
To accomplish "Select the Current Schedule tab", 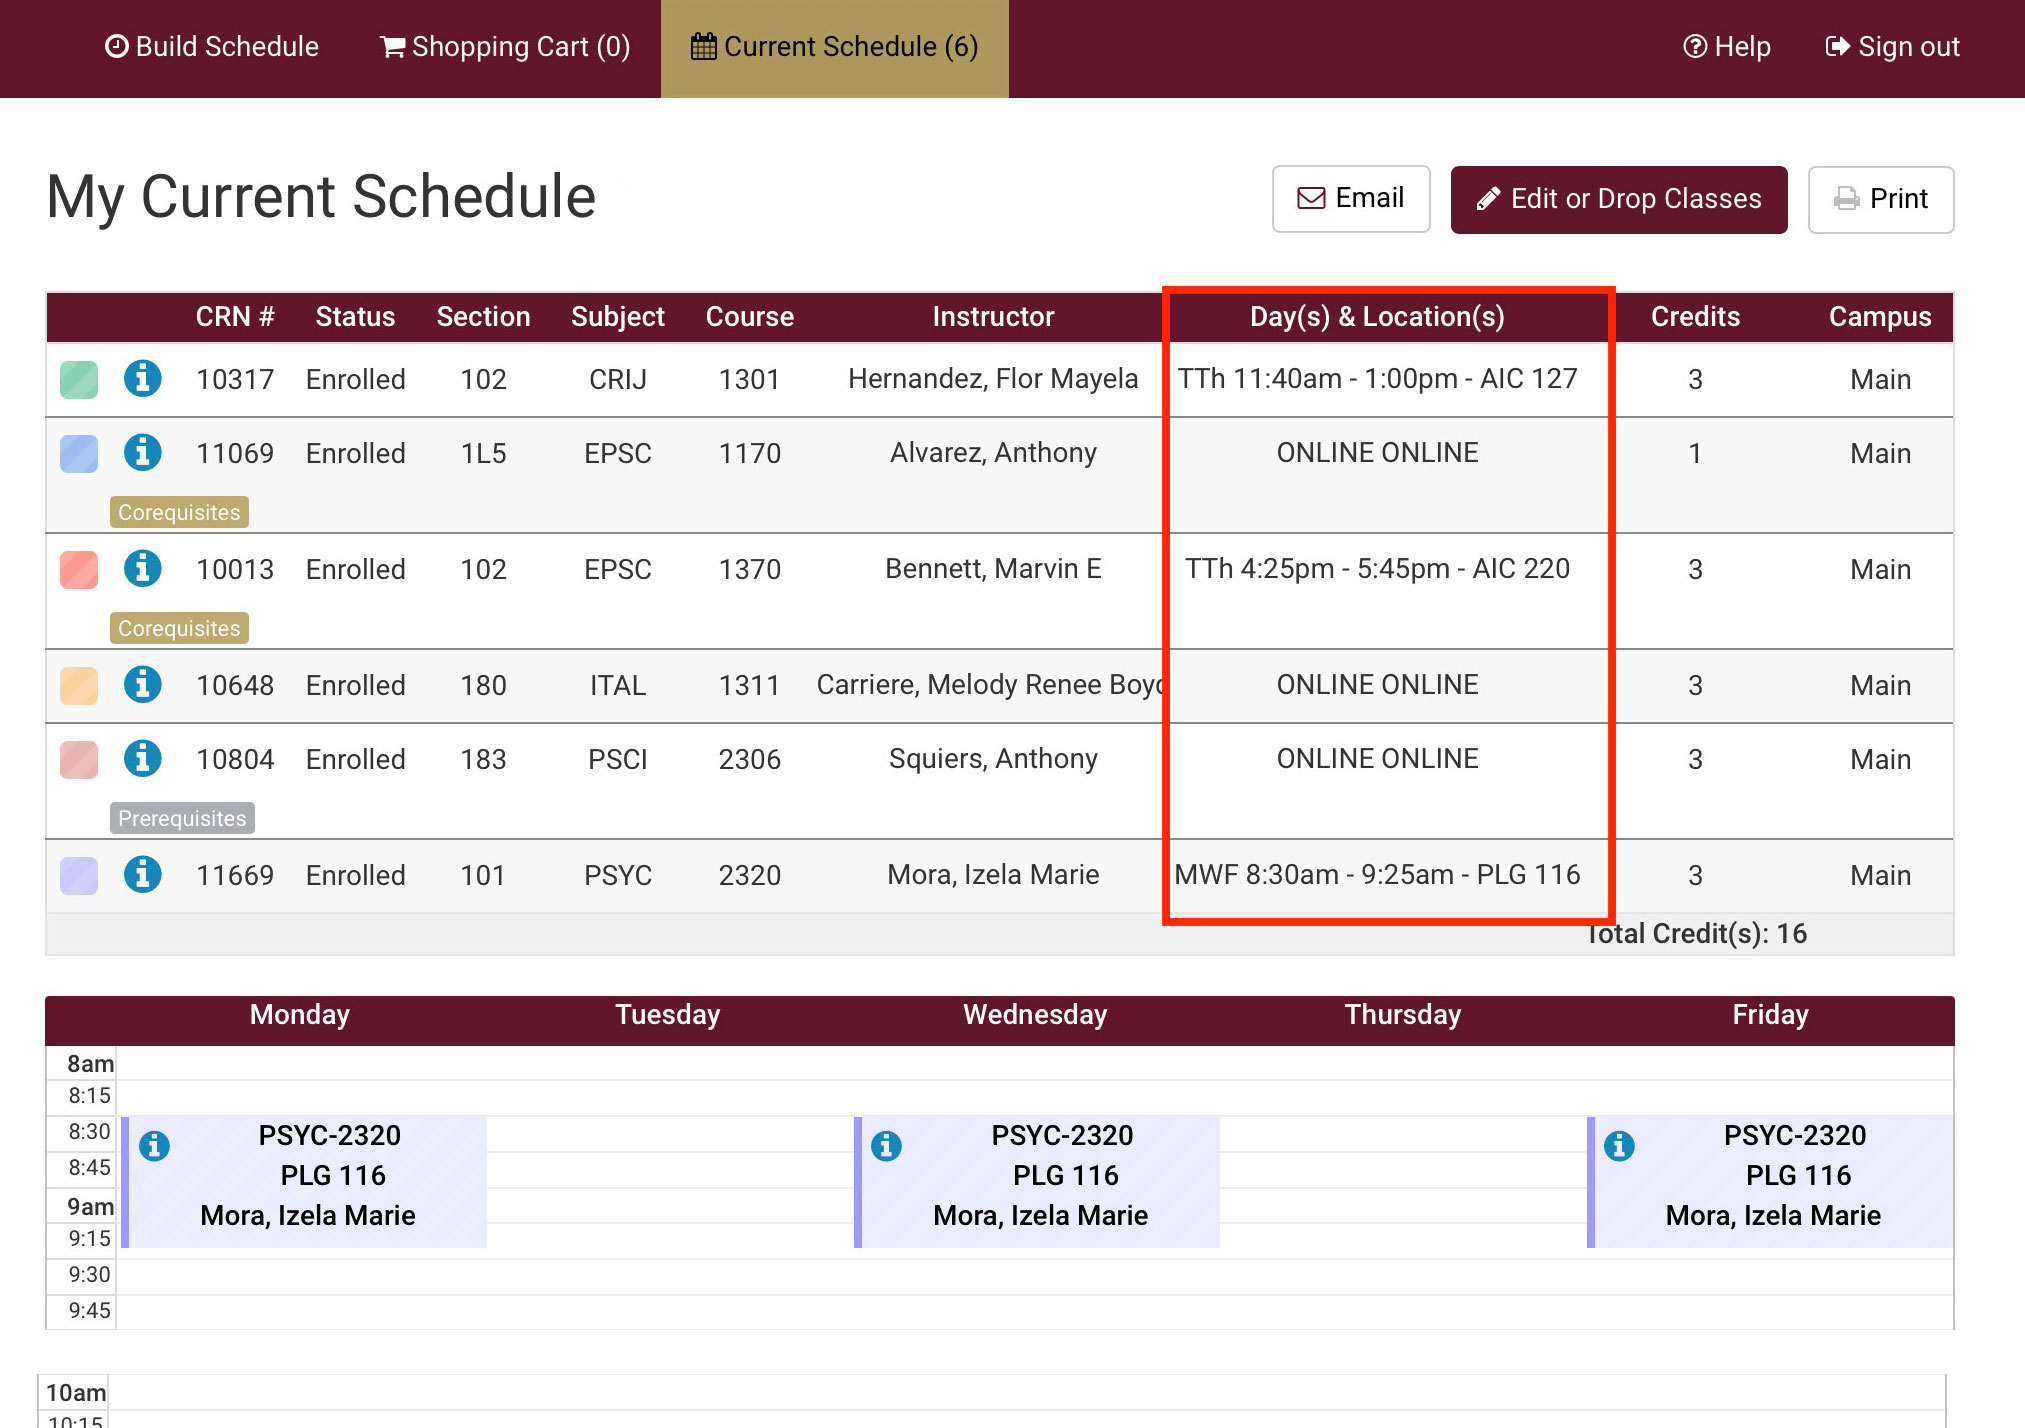I will click(834, 47).
